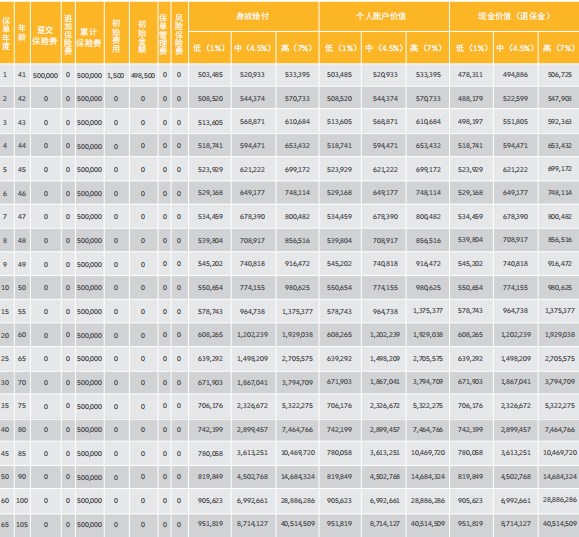Click 高（7%） header under 现金价值
Image resolution: width=579 pixels, height=537 pixels.
click(559, 48)
